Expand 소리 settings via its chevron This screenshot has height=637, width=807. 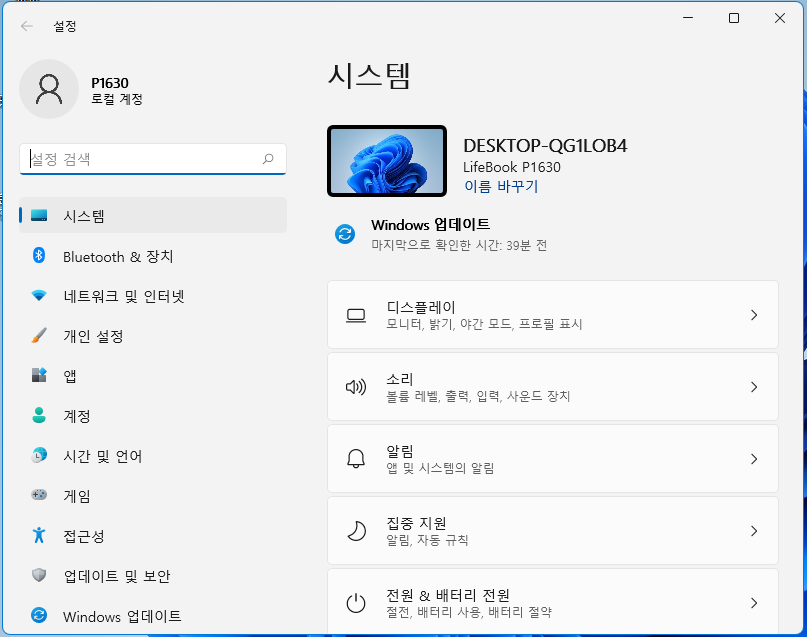click(754, 387)
